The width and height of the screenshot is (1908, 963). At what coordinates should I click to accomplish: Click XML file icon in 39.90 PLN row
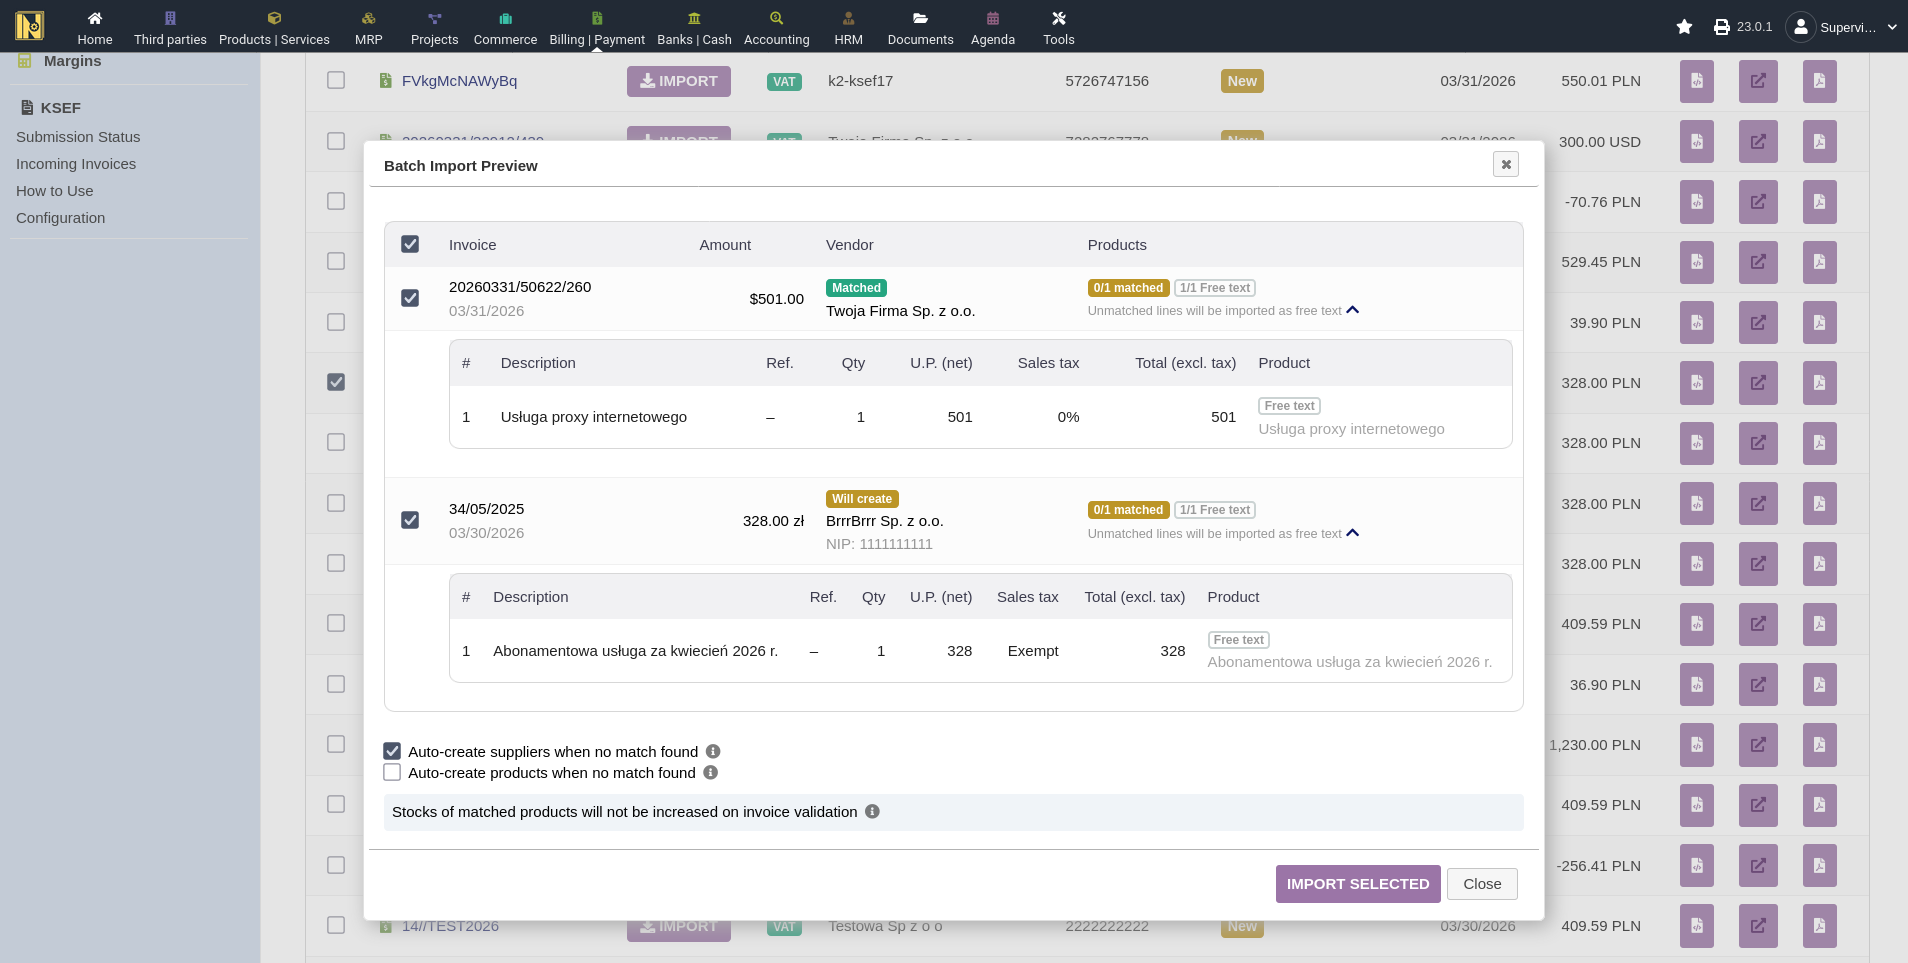click(1696, 322)
